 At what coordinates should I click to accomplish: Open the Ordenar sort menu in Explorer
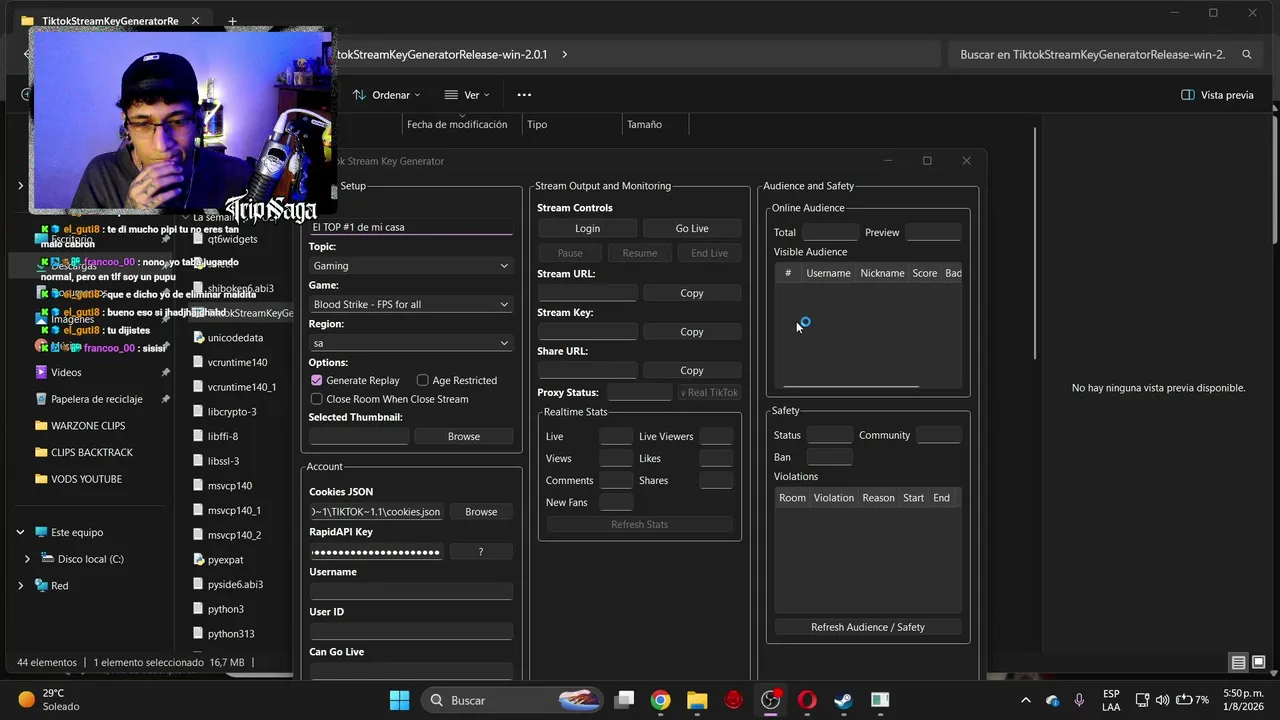386,95
